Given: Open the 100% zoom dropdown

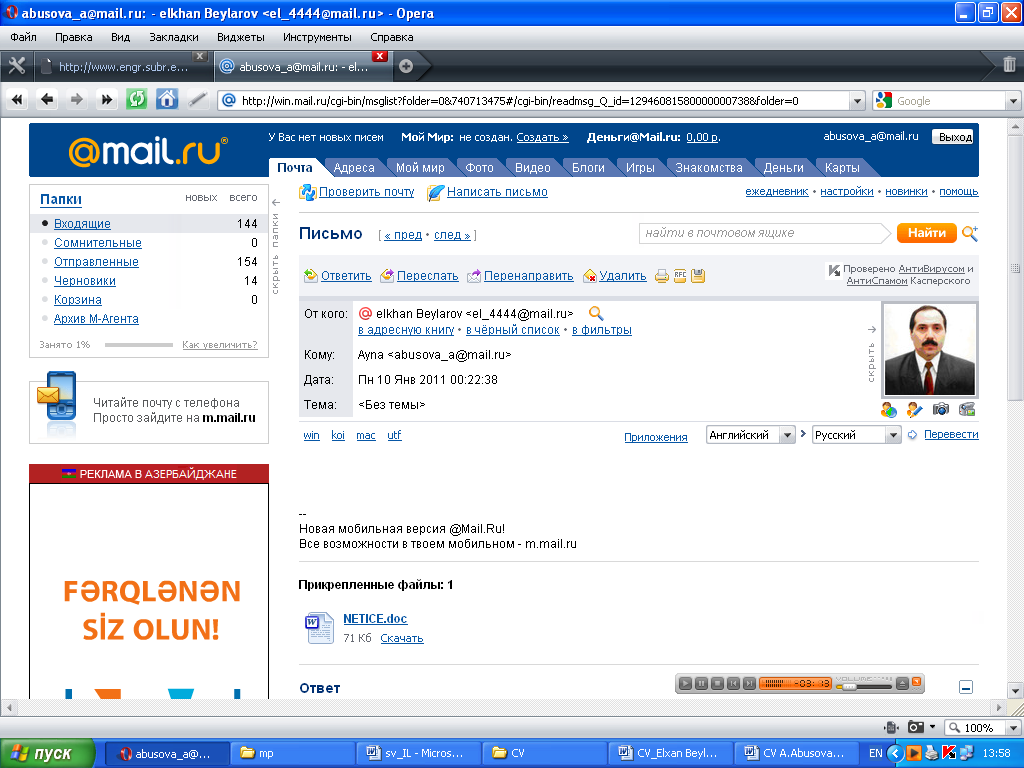Looking at the screenshot, I should pyautogui.click(x=1013, y=728).
